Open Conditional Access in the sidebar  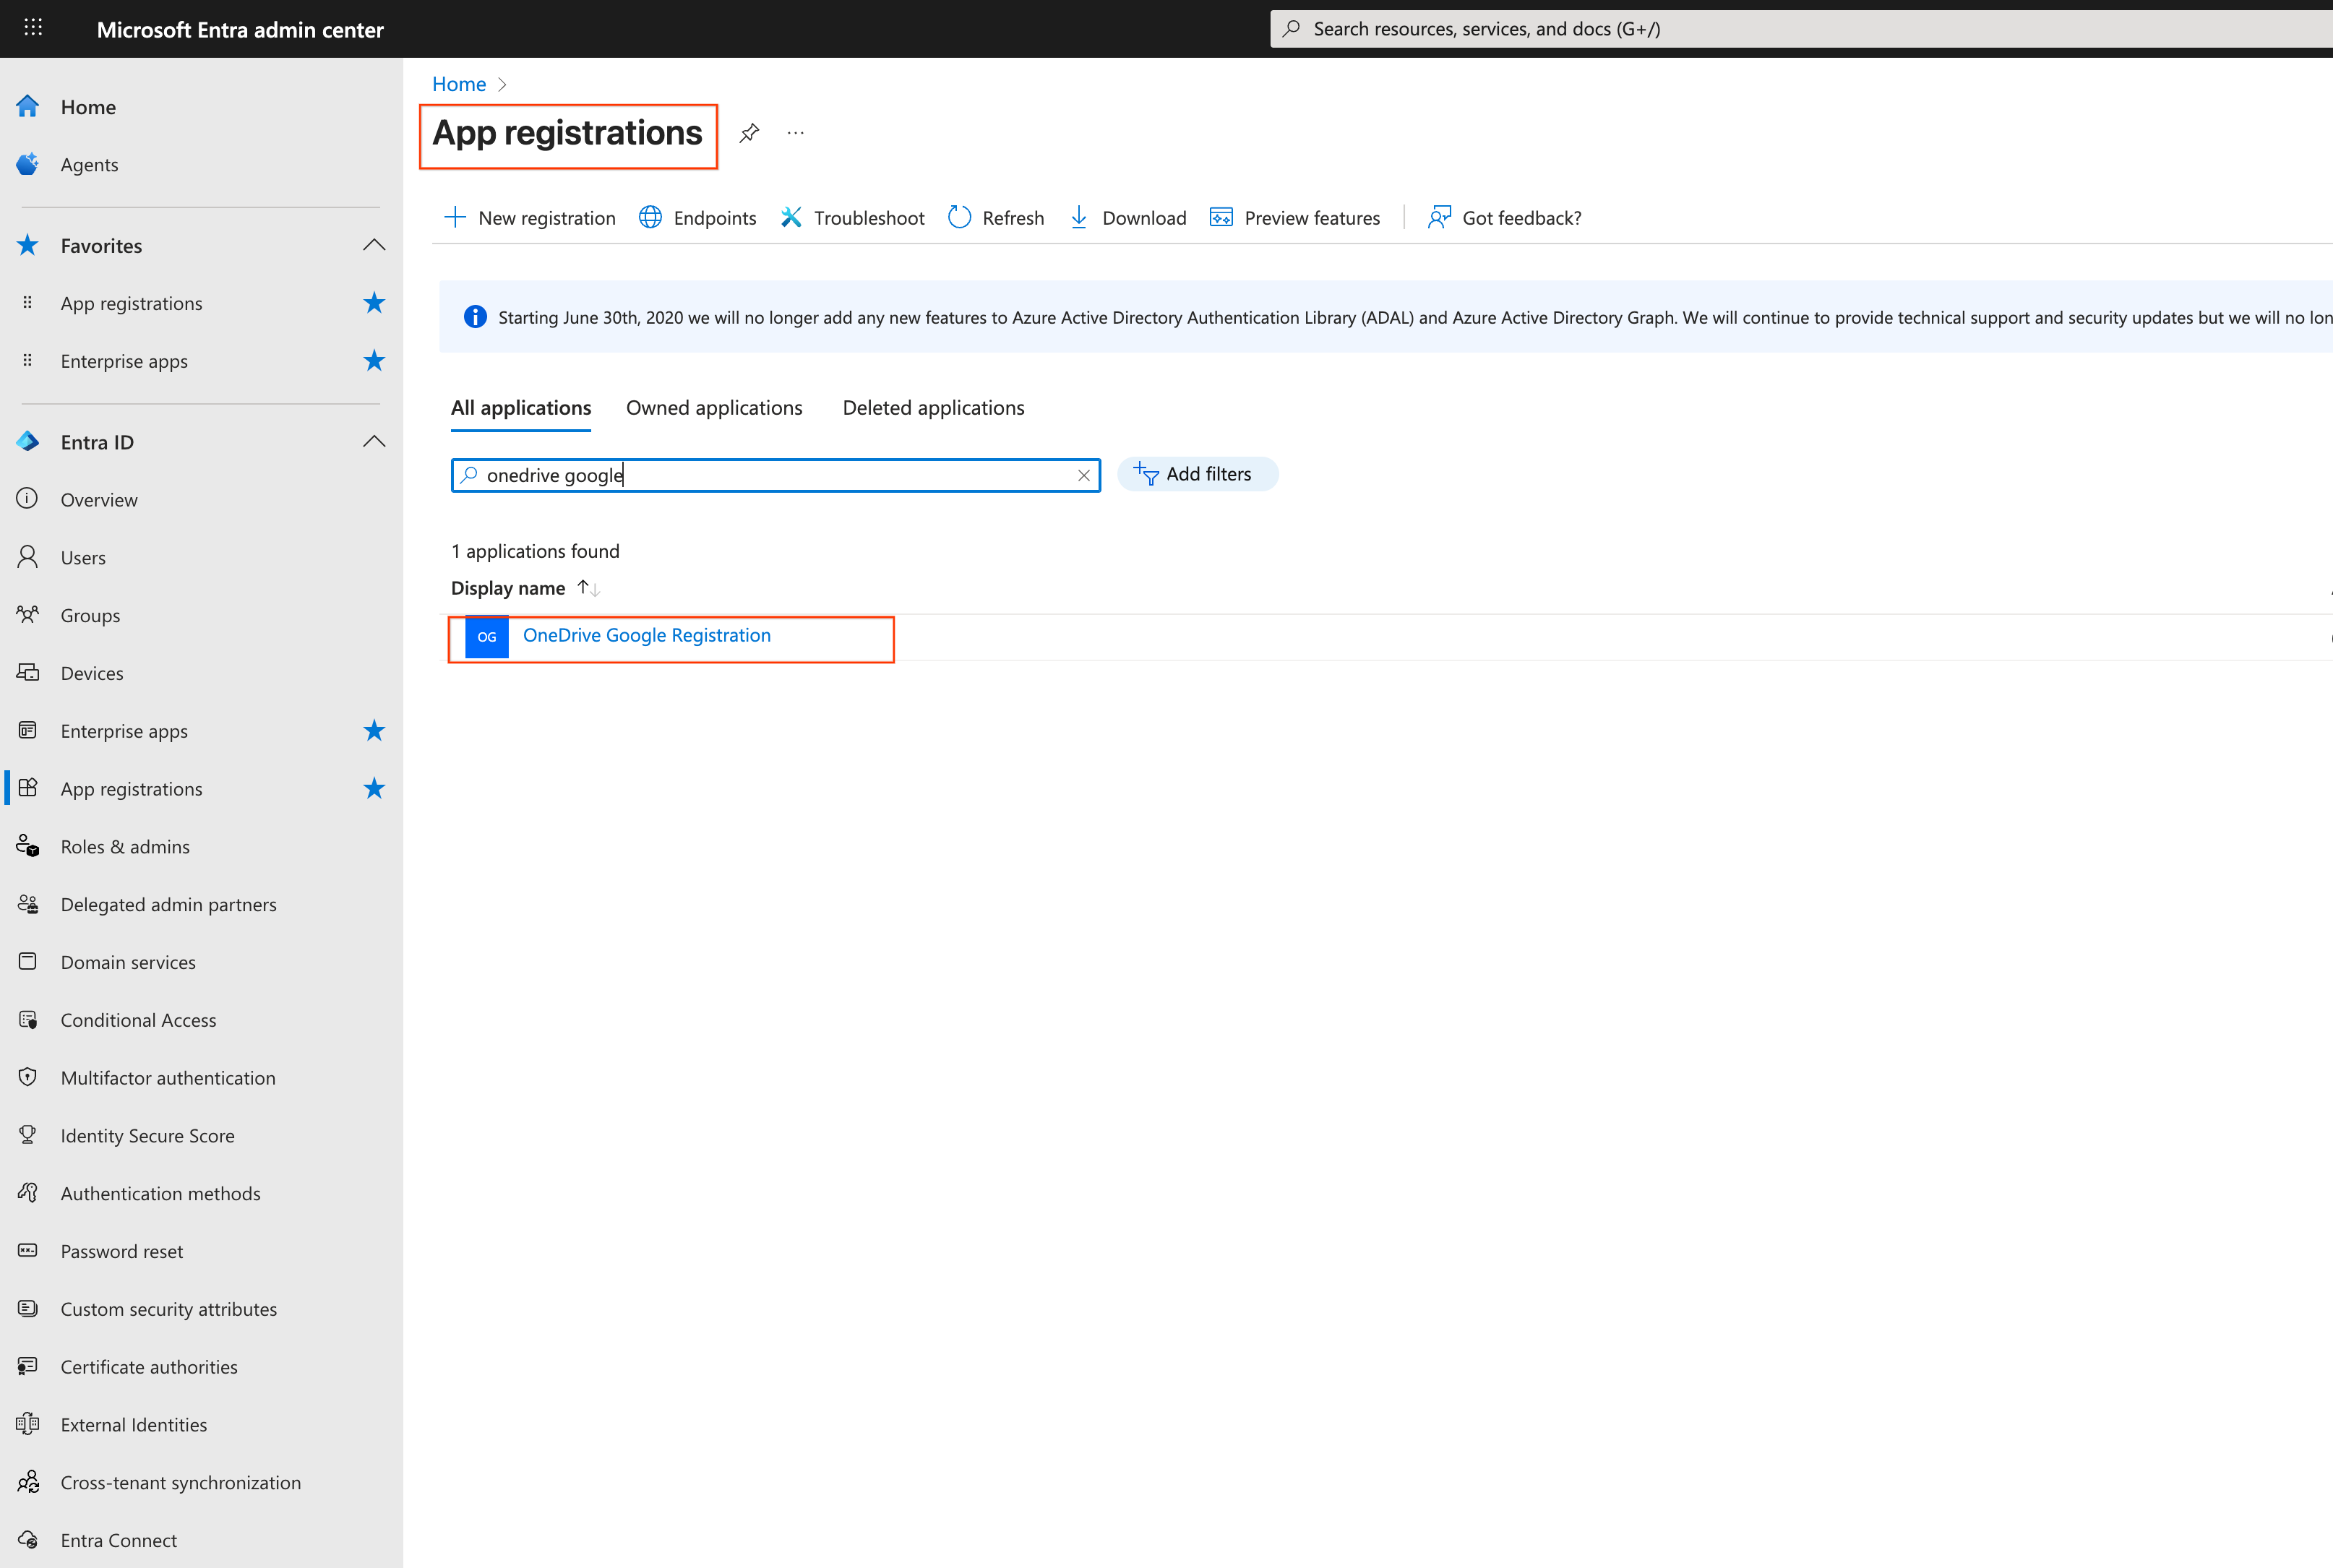pyautogui.click(x=138, y=1019)
